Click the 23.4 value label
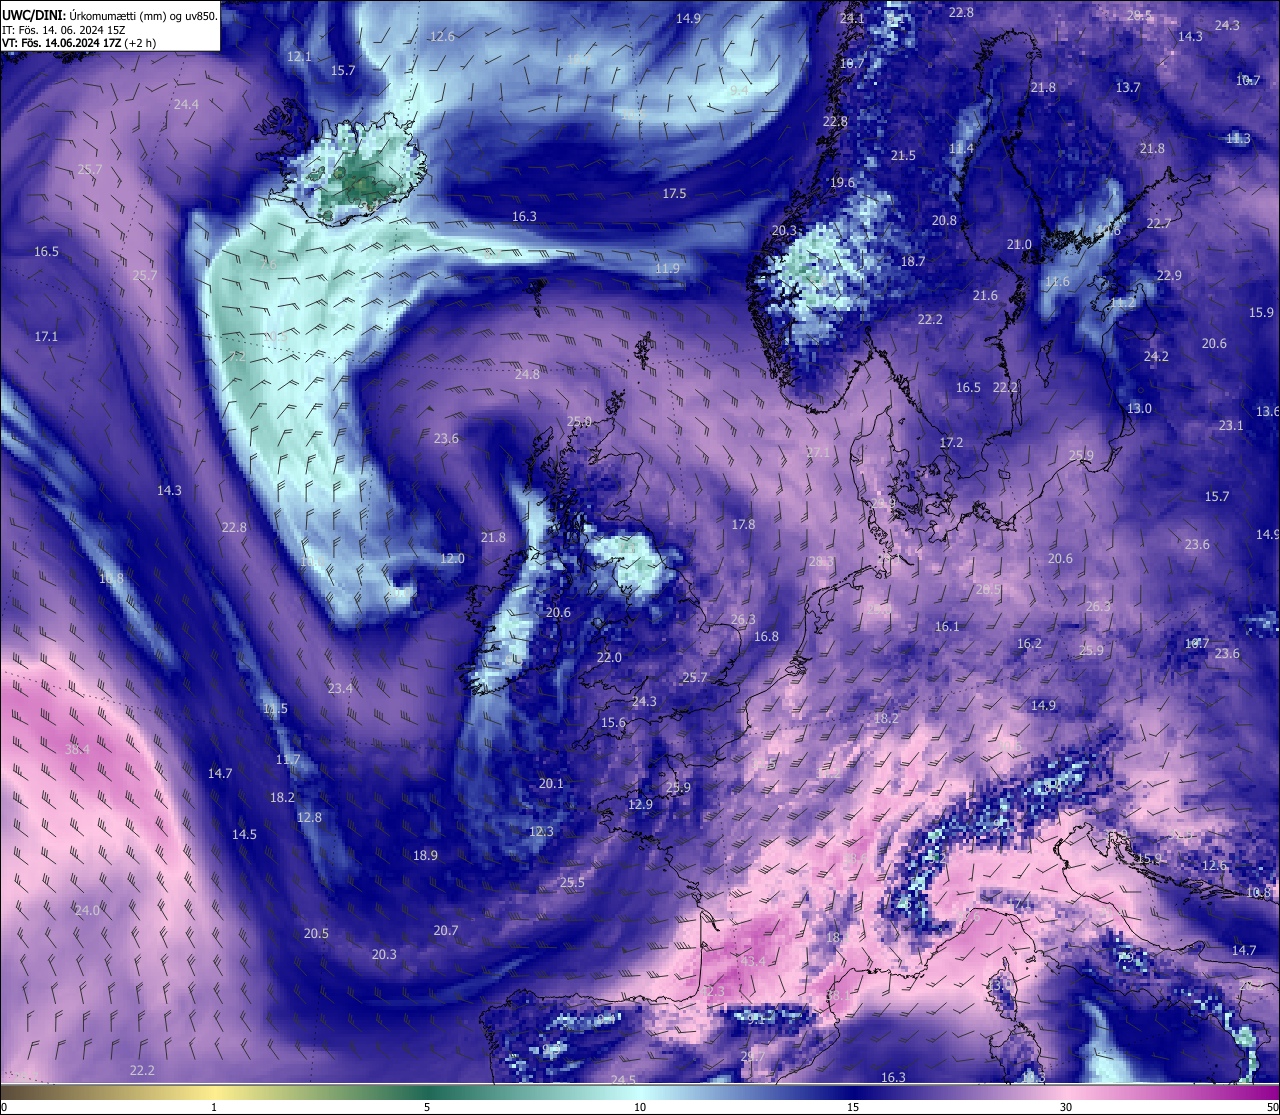 pos(340,688)
